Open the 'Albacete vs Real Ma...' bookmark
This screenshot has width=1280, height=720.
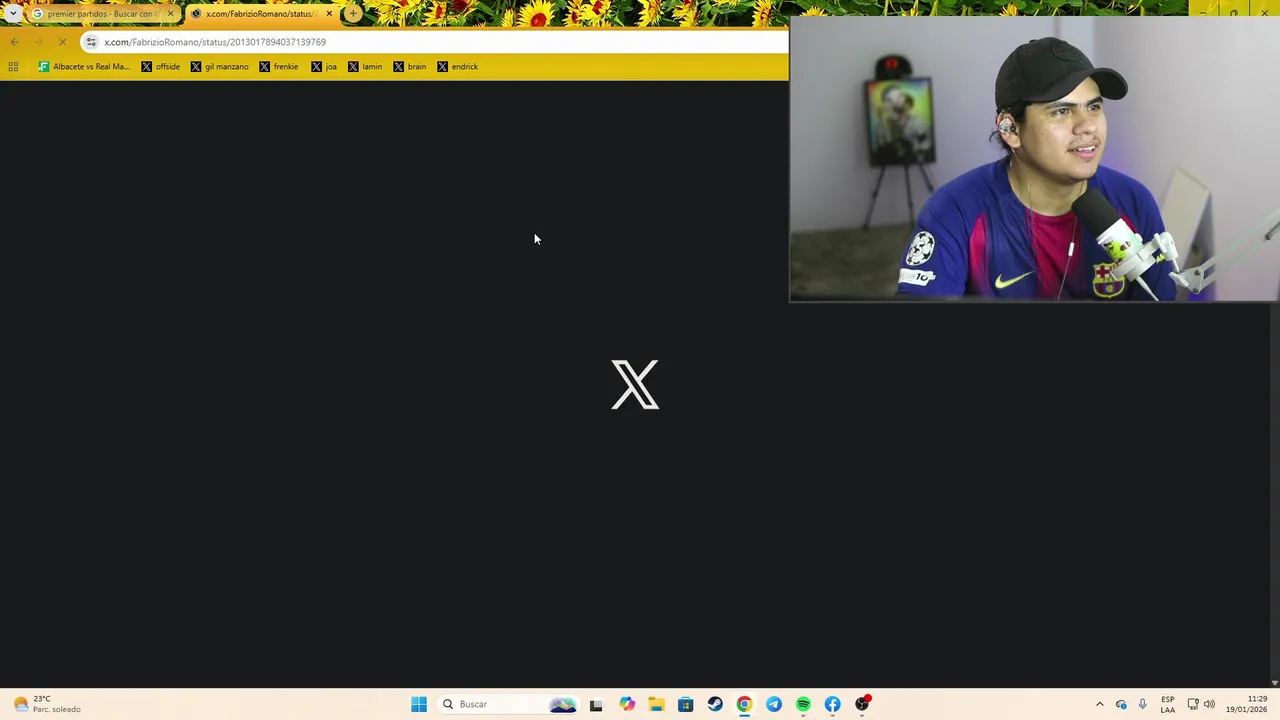pos(84,67)
